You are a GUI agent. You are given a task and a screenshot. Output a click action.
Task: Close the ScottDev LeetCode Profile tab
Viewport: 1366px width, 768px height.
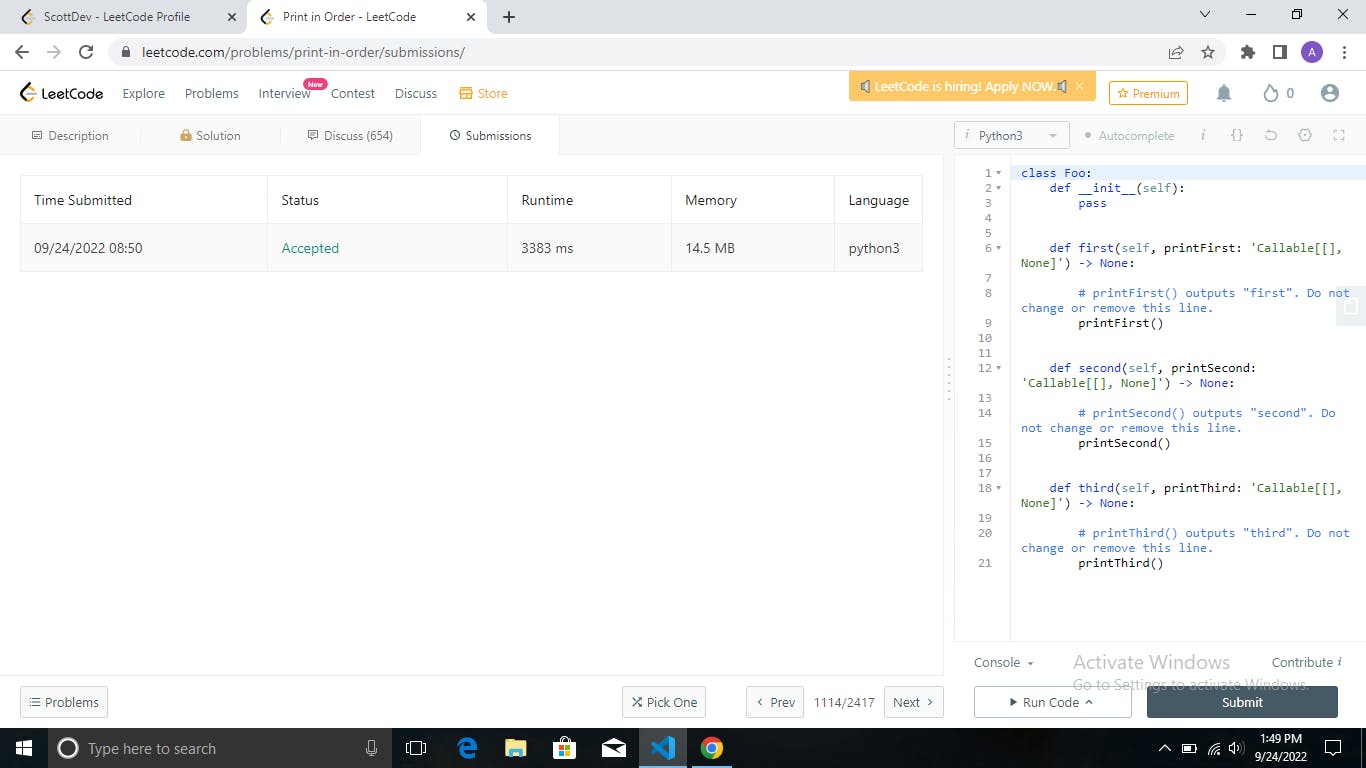tap(231, 17)
